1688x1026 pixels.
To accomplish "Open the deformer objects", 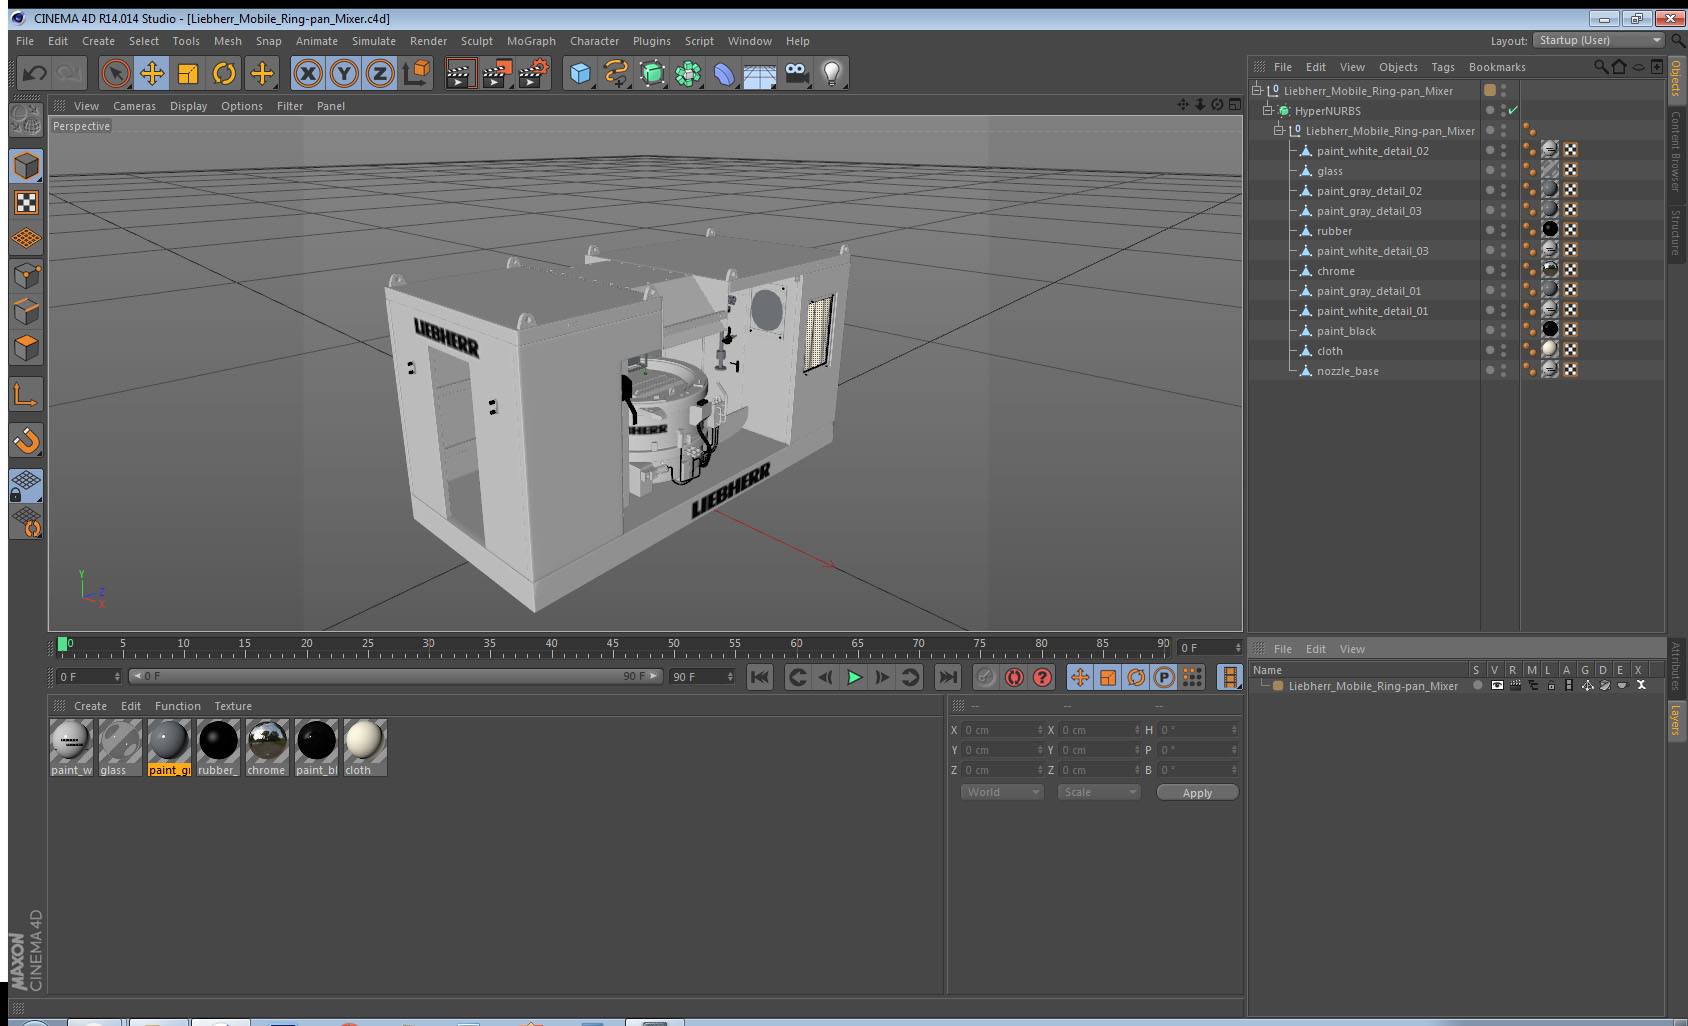I will coord(724,73).
